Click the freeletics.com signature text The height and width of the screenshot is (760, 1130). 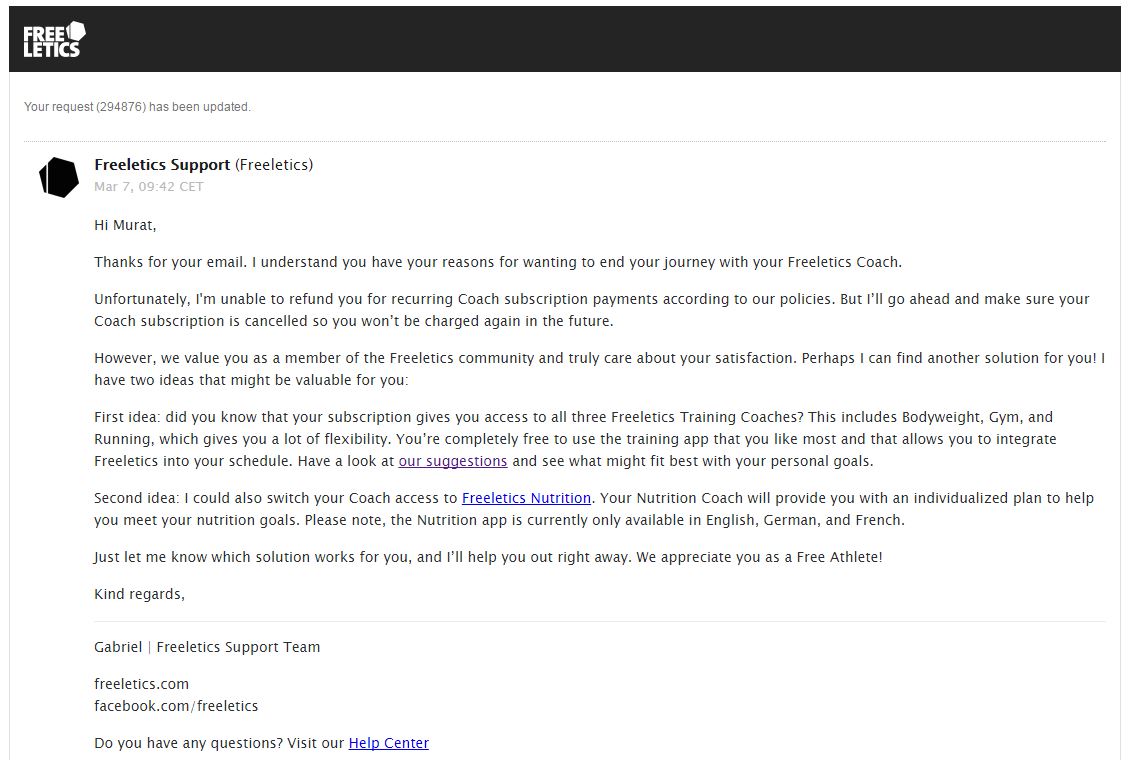pyautogui.click(x=141, y=684)
